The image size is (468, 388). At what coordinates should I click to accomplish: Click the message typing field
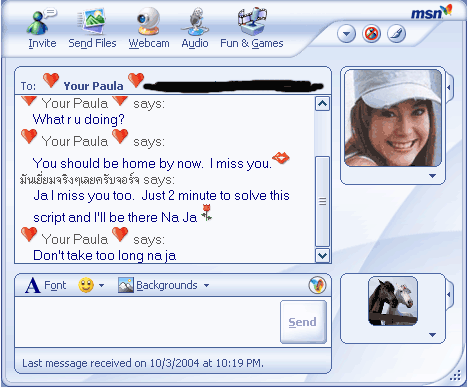click(147, 322)
